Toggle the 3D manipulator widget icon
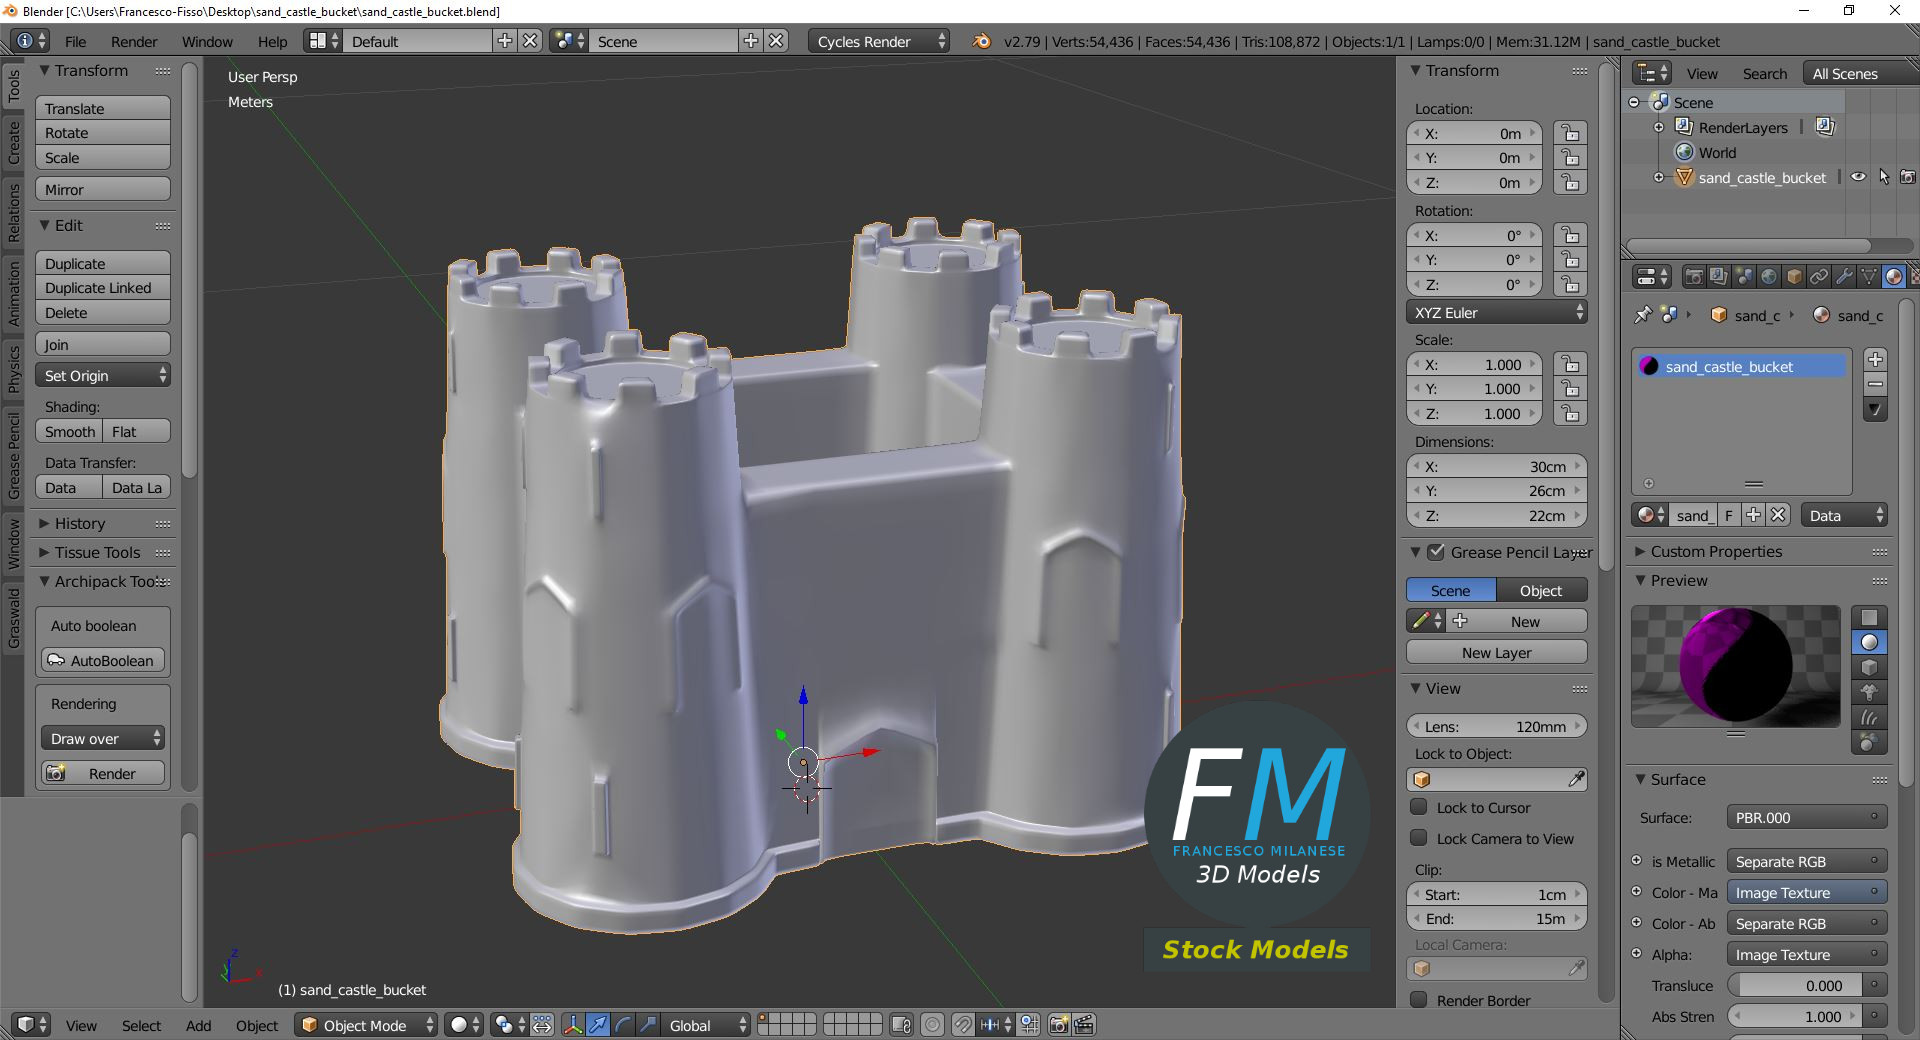 pyautogui.click(x=573, y=1025)
